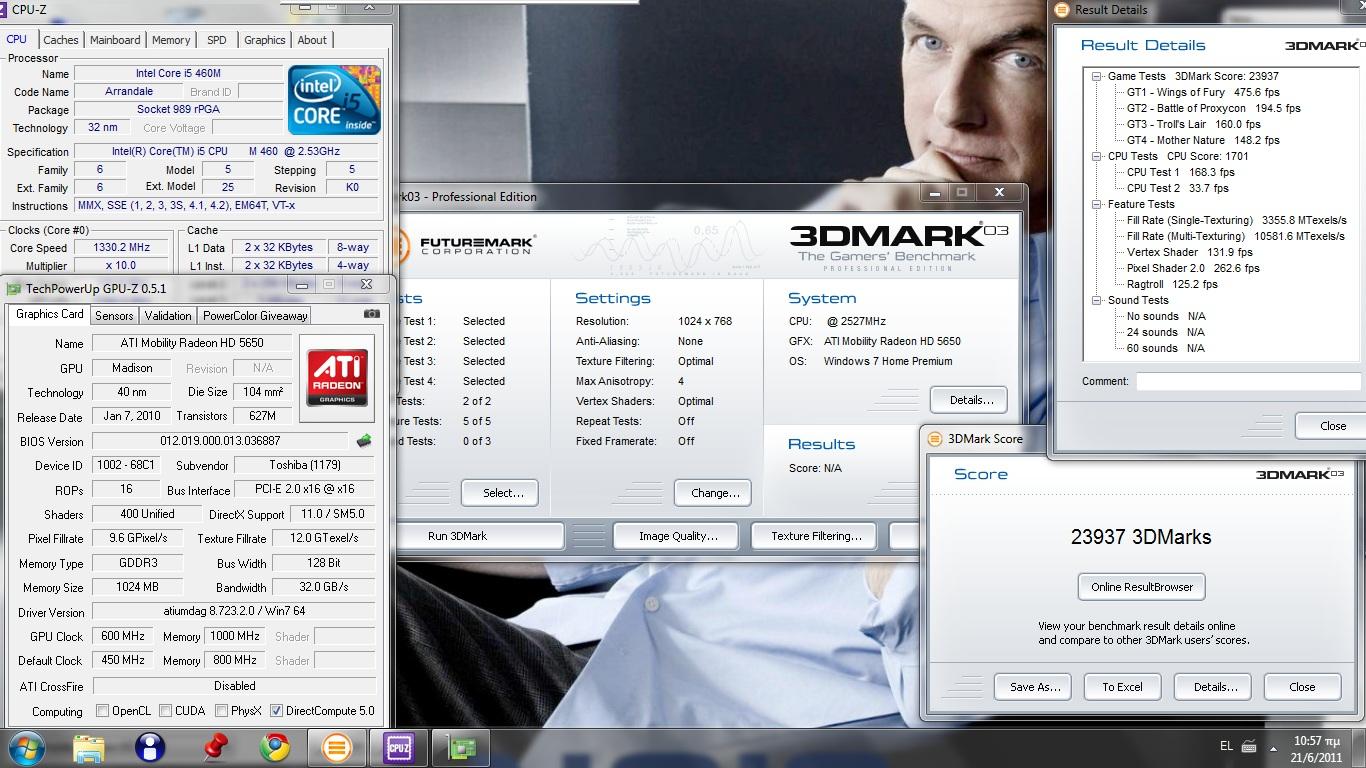Image resolution: width=1366 pixels, height=768 pixels.
Task: Click the ATI Radeon logo in GPU-Z
Action: pyautogui.click(x=337, y=379)
